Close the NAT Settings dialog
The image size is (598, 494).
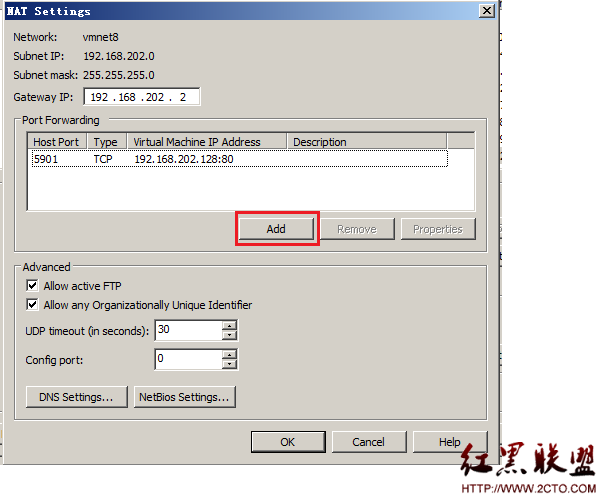pyautogui.click(x=487, y=10)
